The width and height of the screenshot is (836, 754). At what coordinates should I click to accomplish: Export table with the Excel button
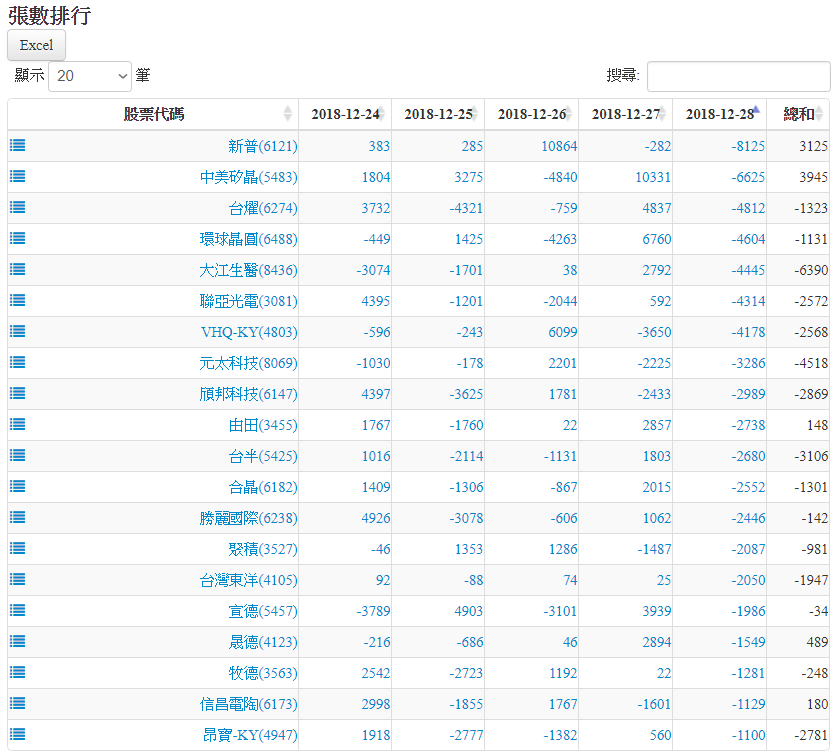(36, 45)
